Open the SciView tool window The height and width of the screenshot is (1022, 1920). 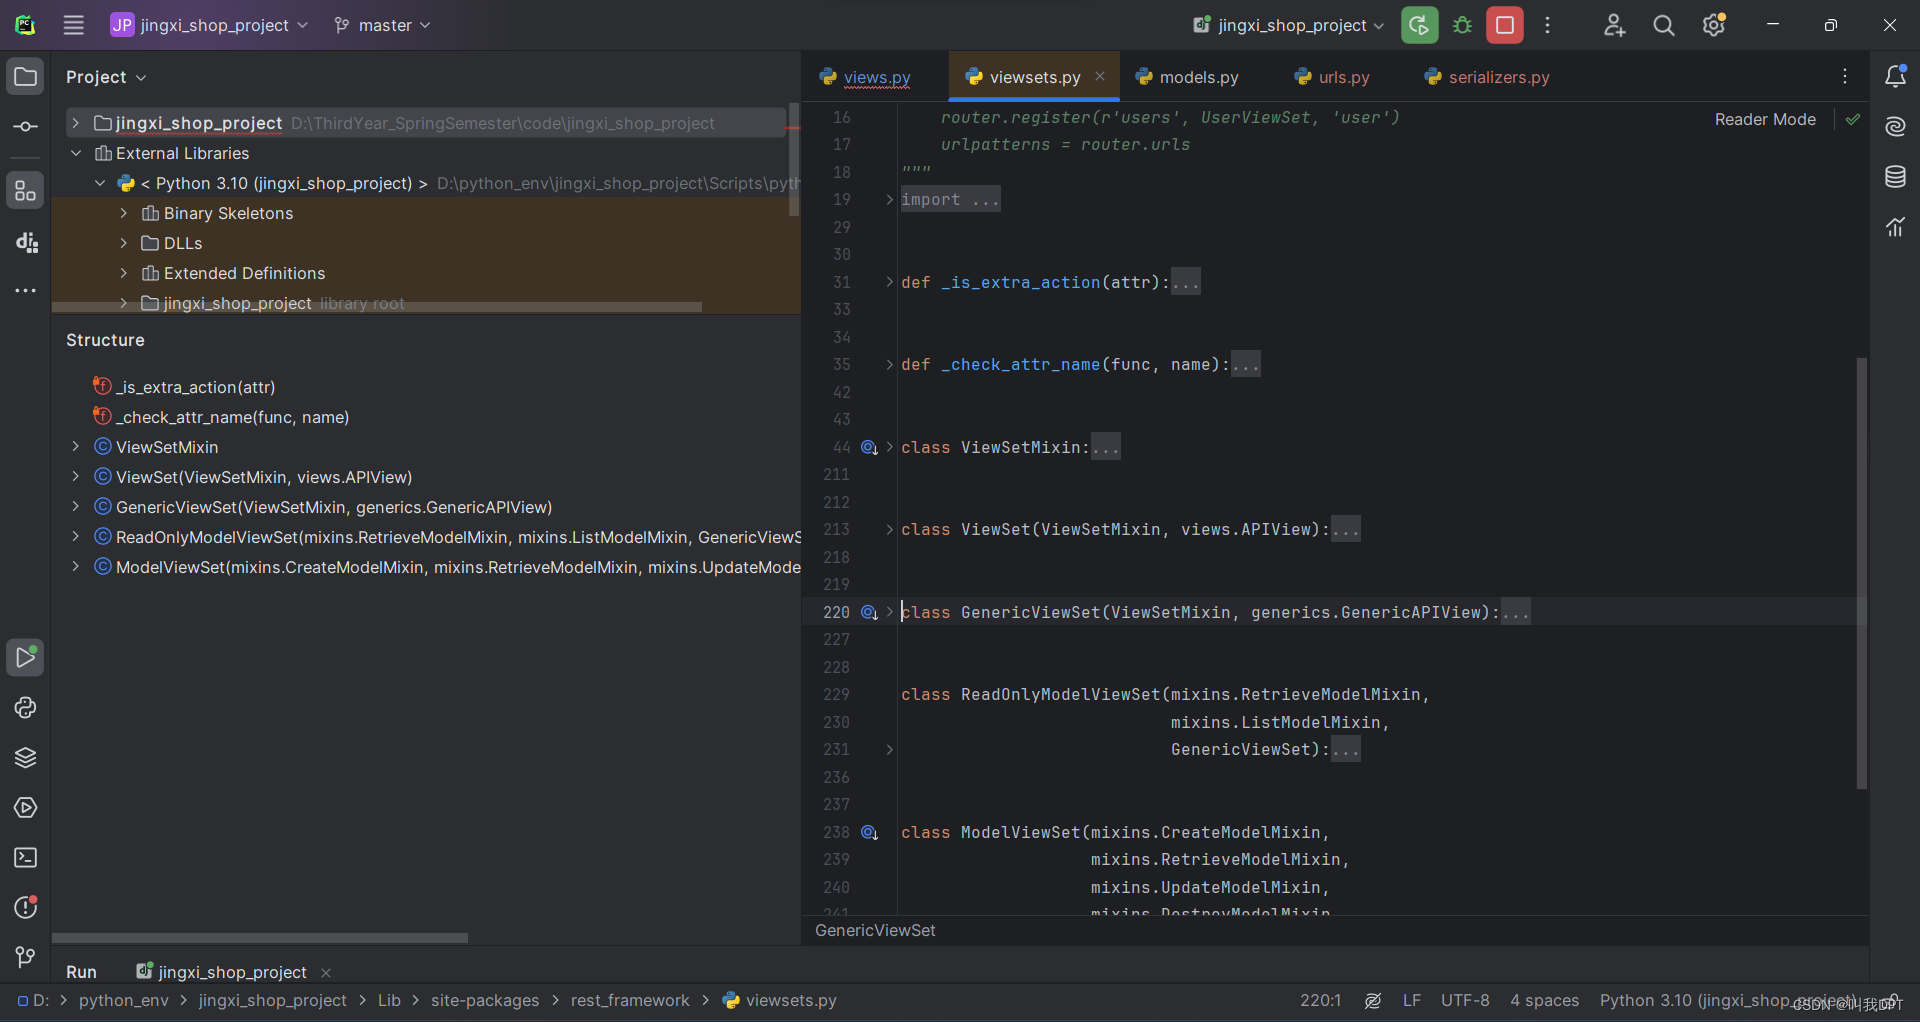coord(1895,227)
